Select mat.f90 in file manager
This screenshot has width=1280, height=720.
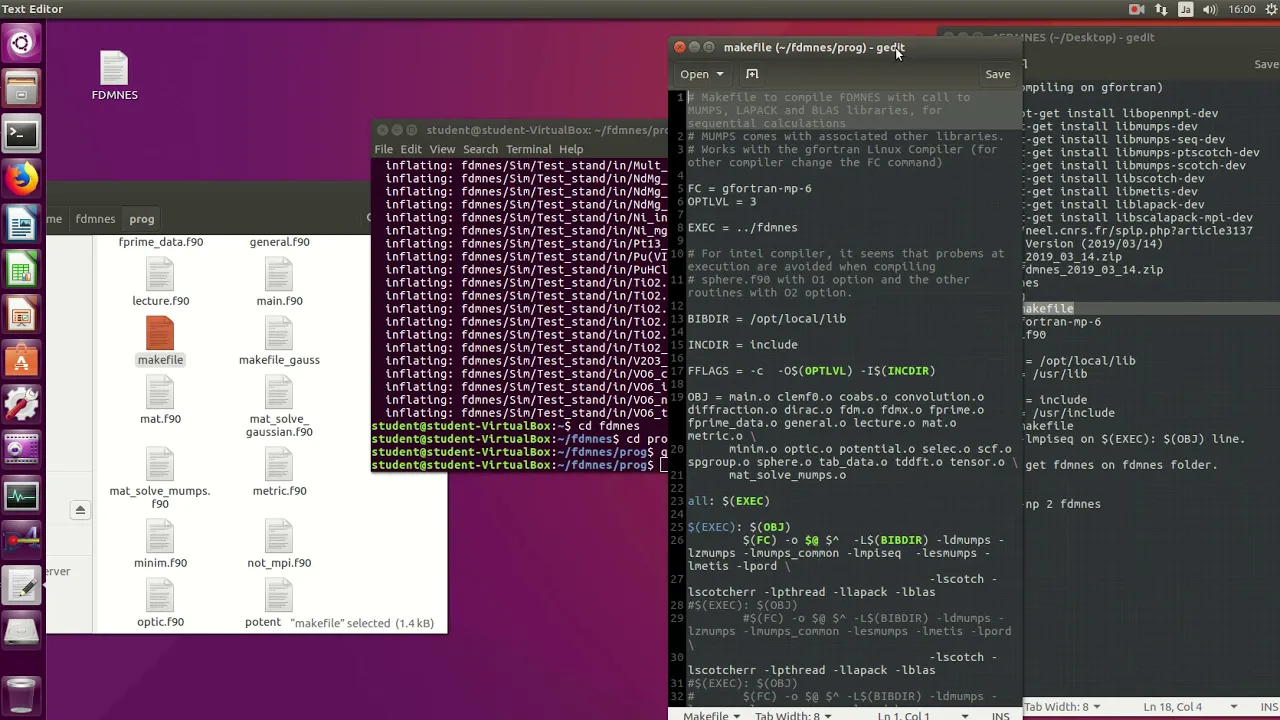(x=160, y=400)
